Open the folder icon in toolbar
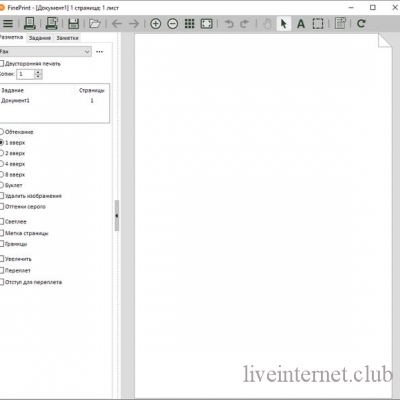Viewport: 400px width, 400px height. [95, 24]
